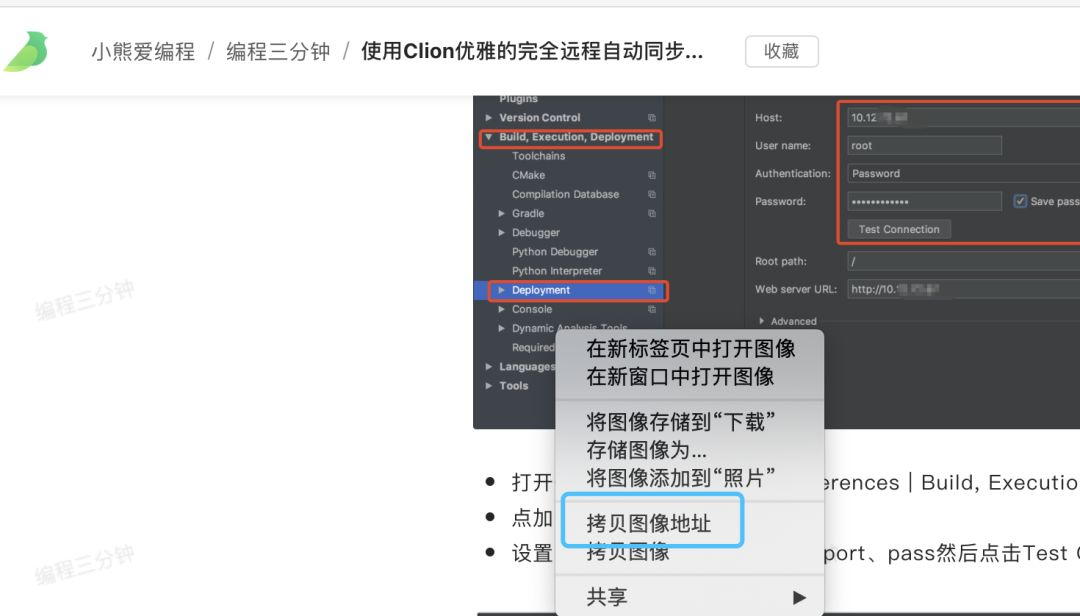This screenshot has width=1080, height=616.
Task: Click the User name field containing root
Action: 924,145
